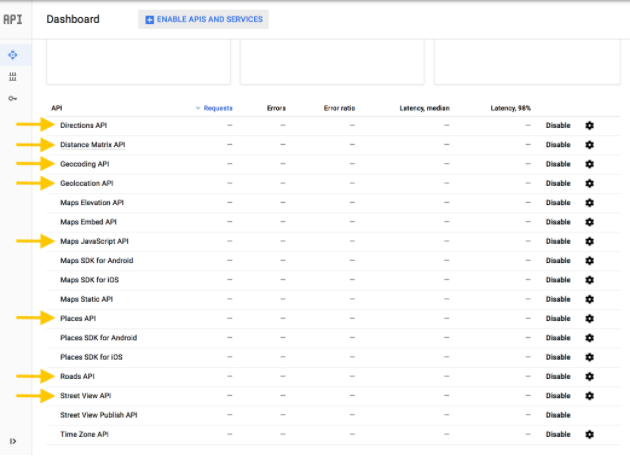Open the Credentials key icon in sidebar
630x459 pixels.
coord(13,98)
